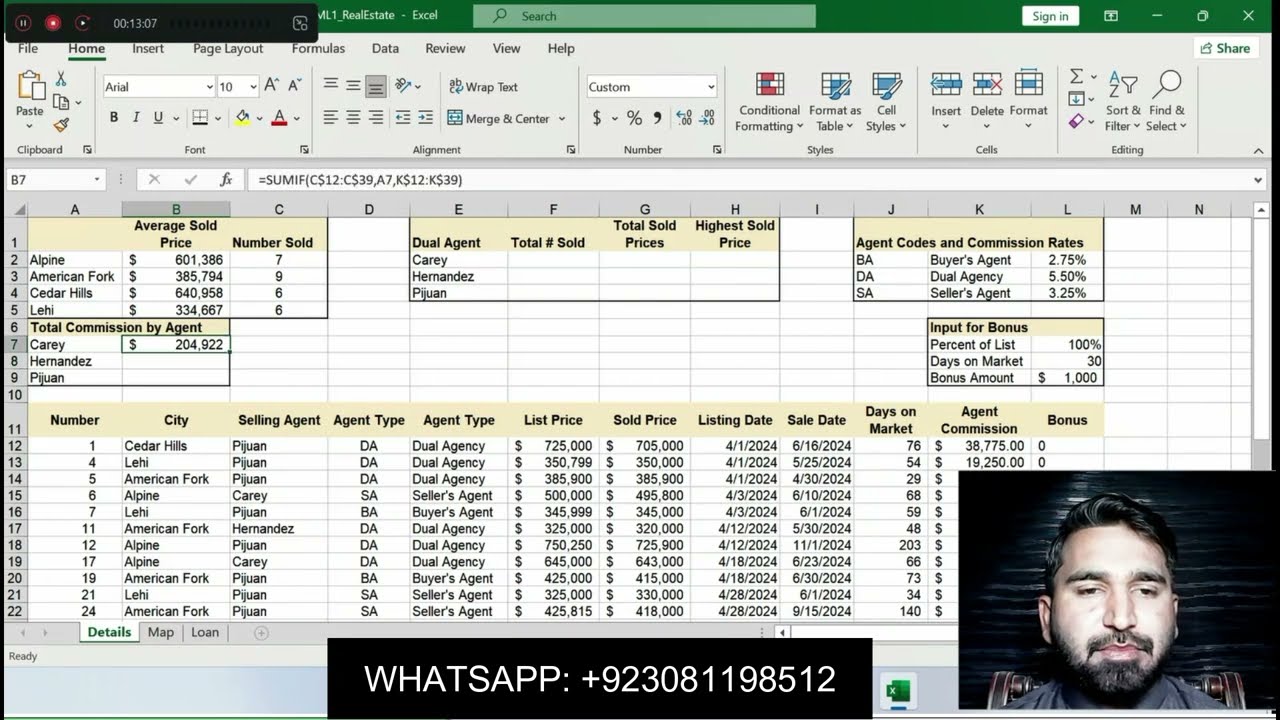Collapse the ribbon with chevron
Viewport: 1280px width, 720px height.
(x=1258, y=151)
